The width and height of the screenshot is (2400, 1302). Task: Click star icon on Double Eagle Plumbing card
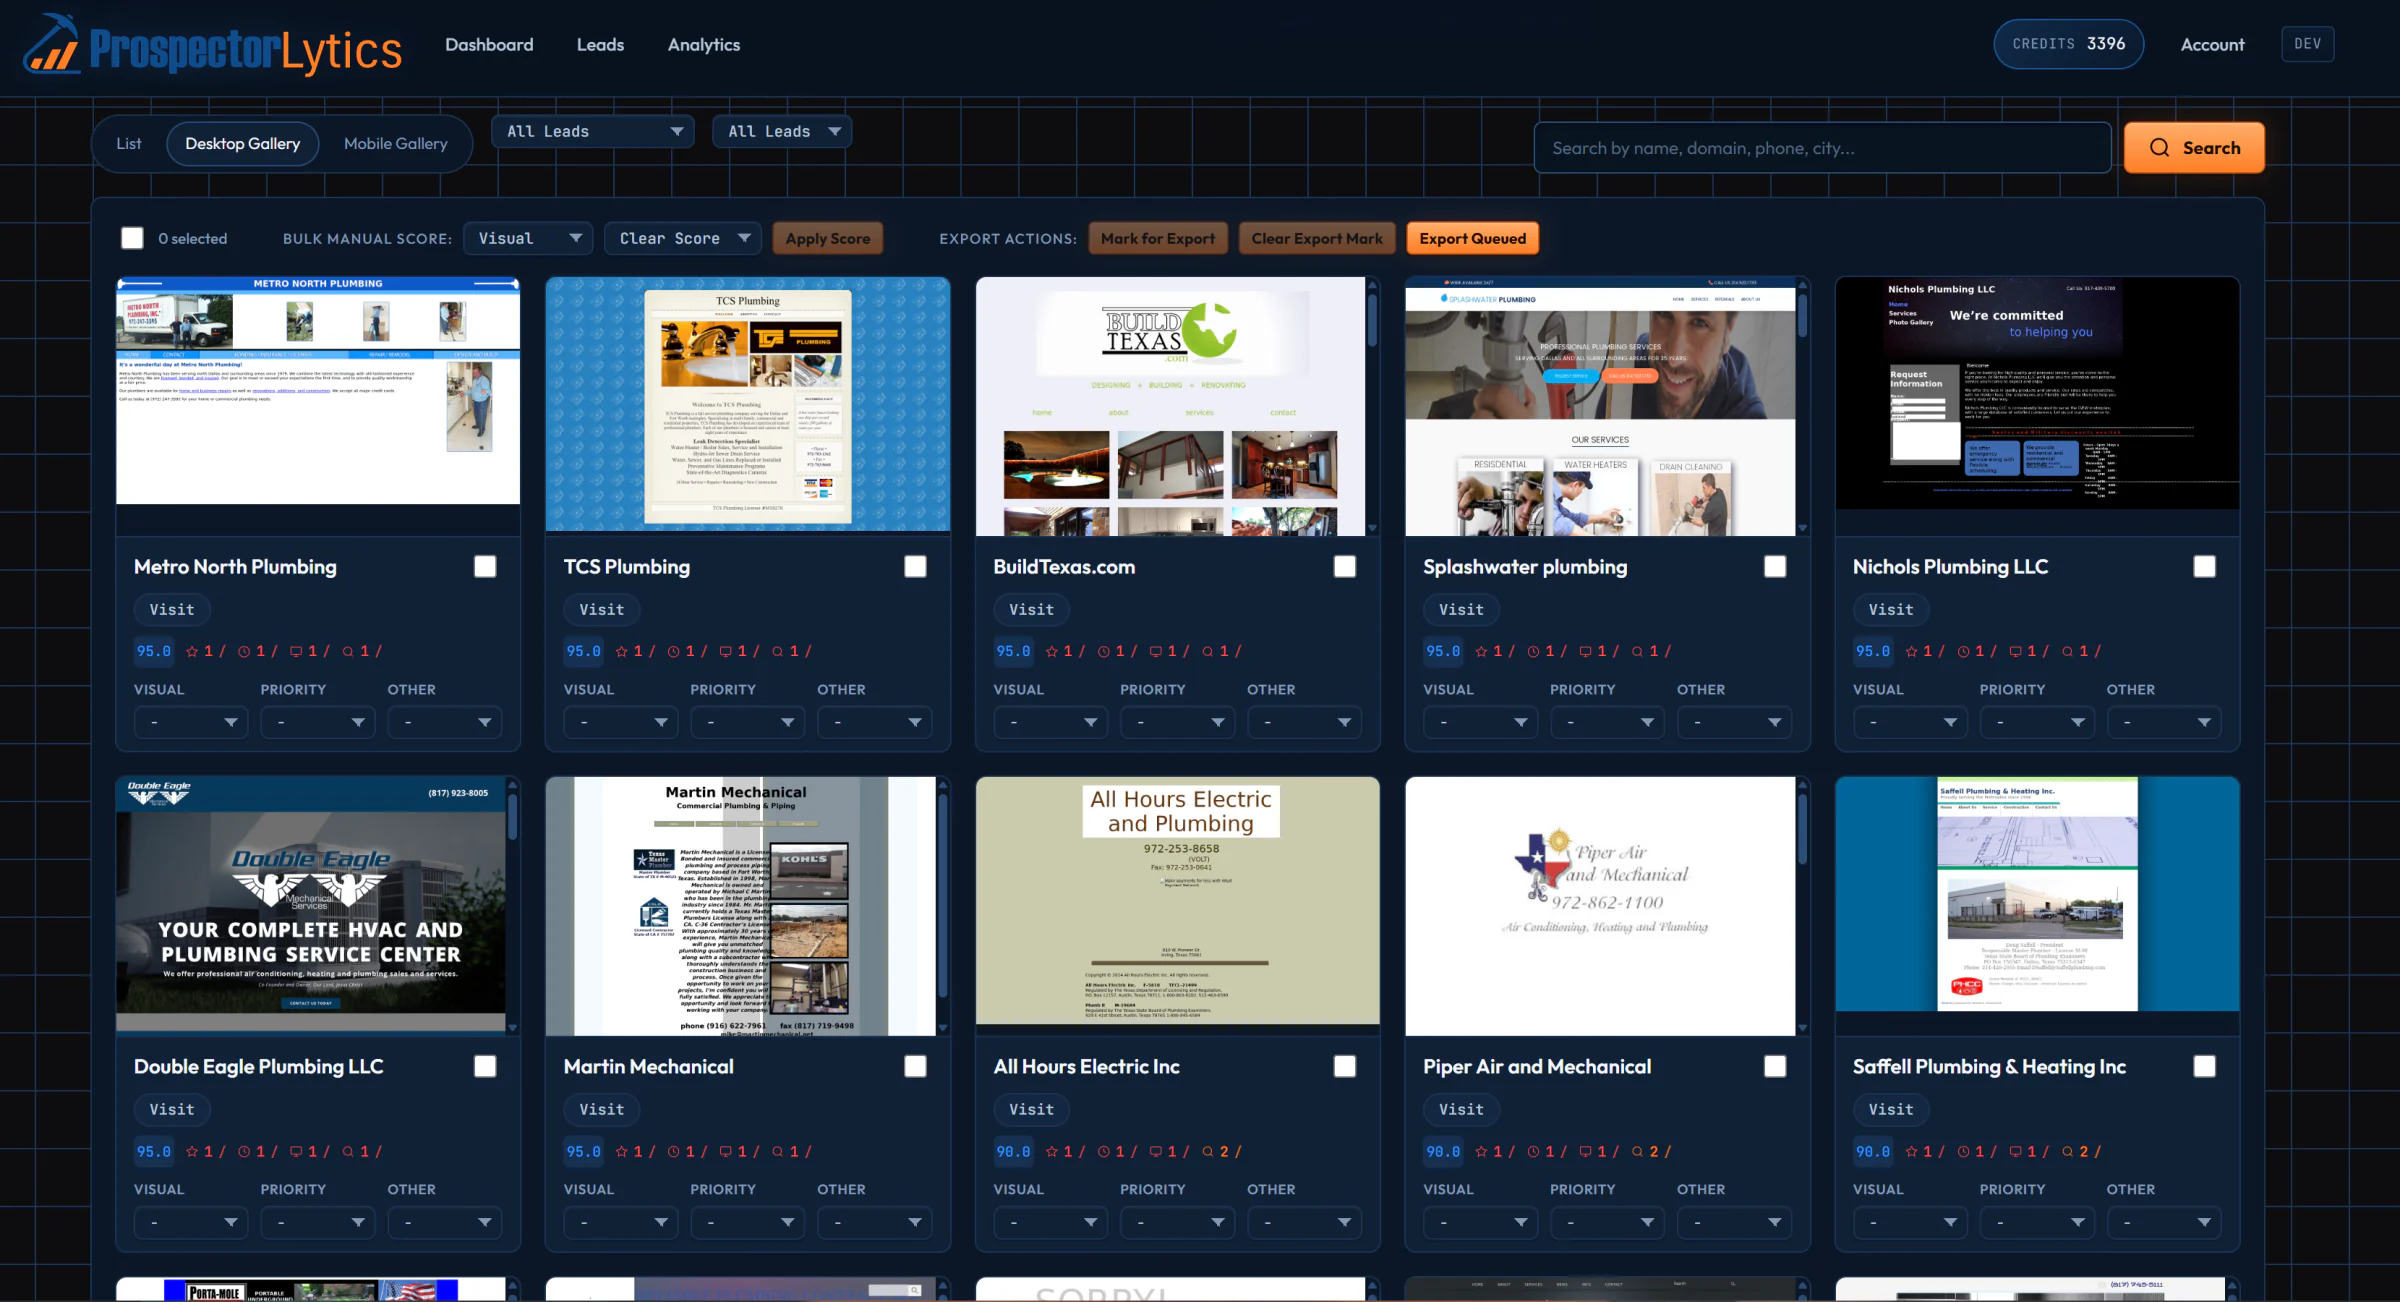pos(192,1152)
